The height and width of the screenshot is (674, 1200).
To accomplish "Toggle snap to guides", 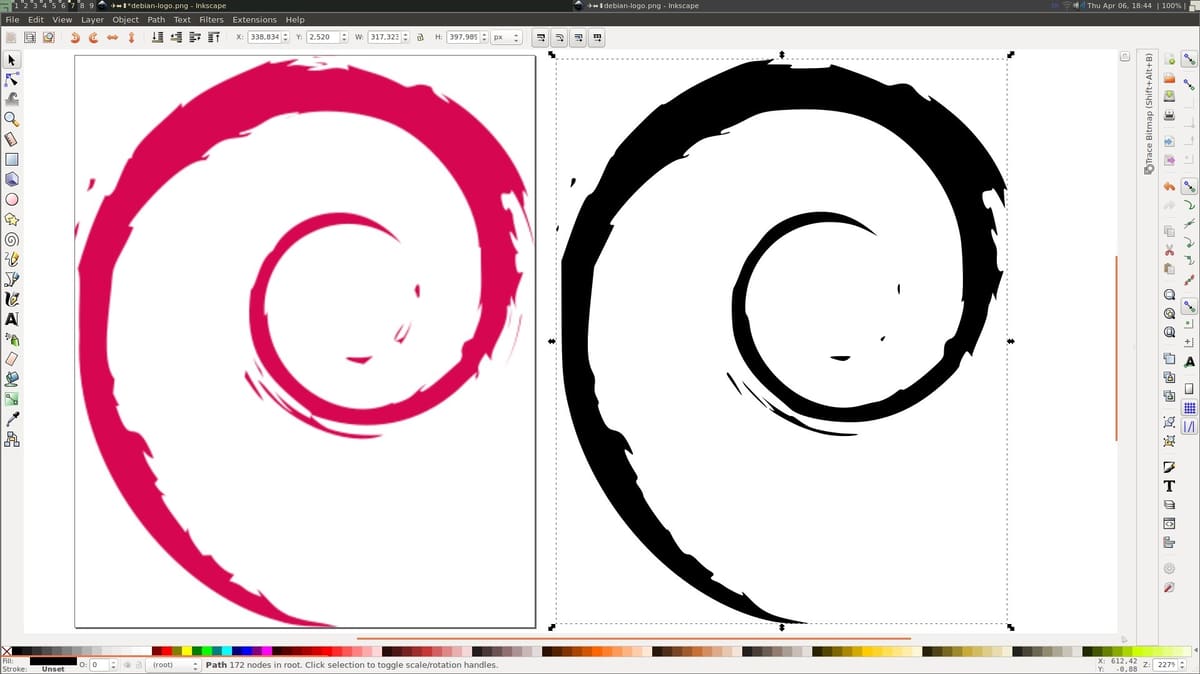I will point(1189,427).
